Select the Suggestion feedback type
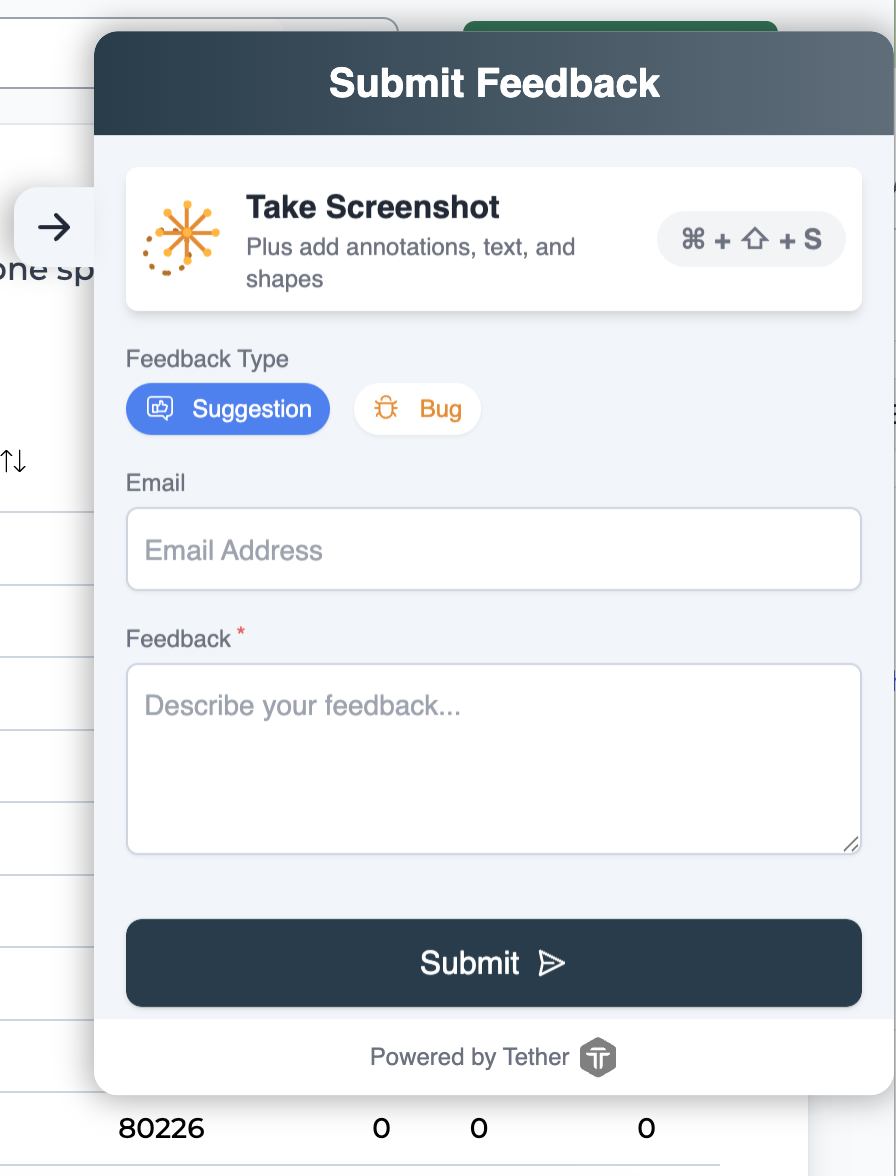Viewport: 896px width, 1176px height. (x=228, y=409)
